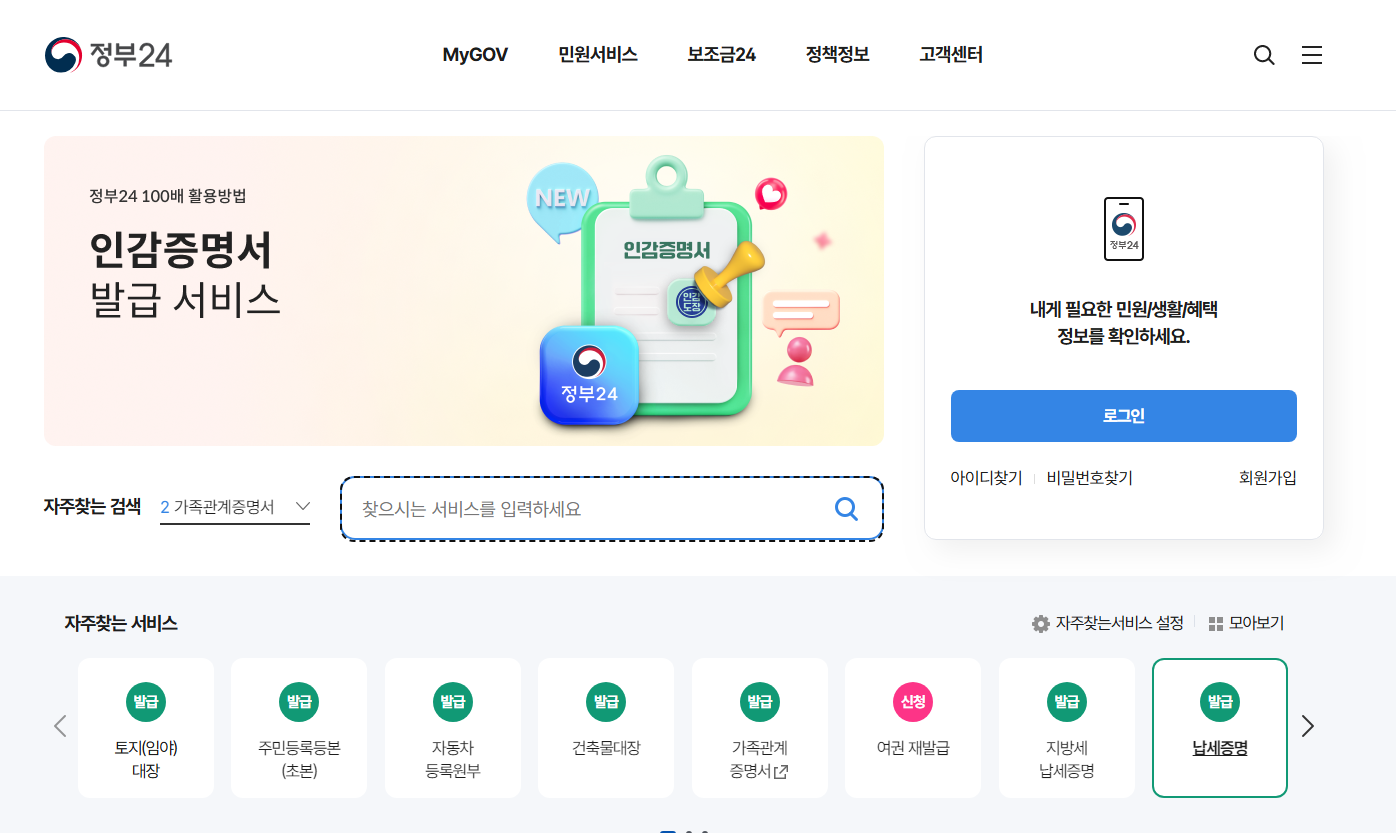Click the 회원가입 link

tap(1267, 478)
